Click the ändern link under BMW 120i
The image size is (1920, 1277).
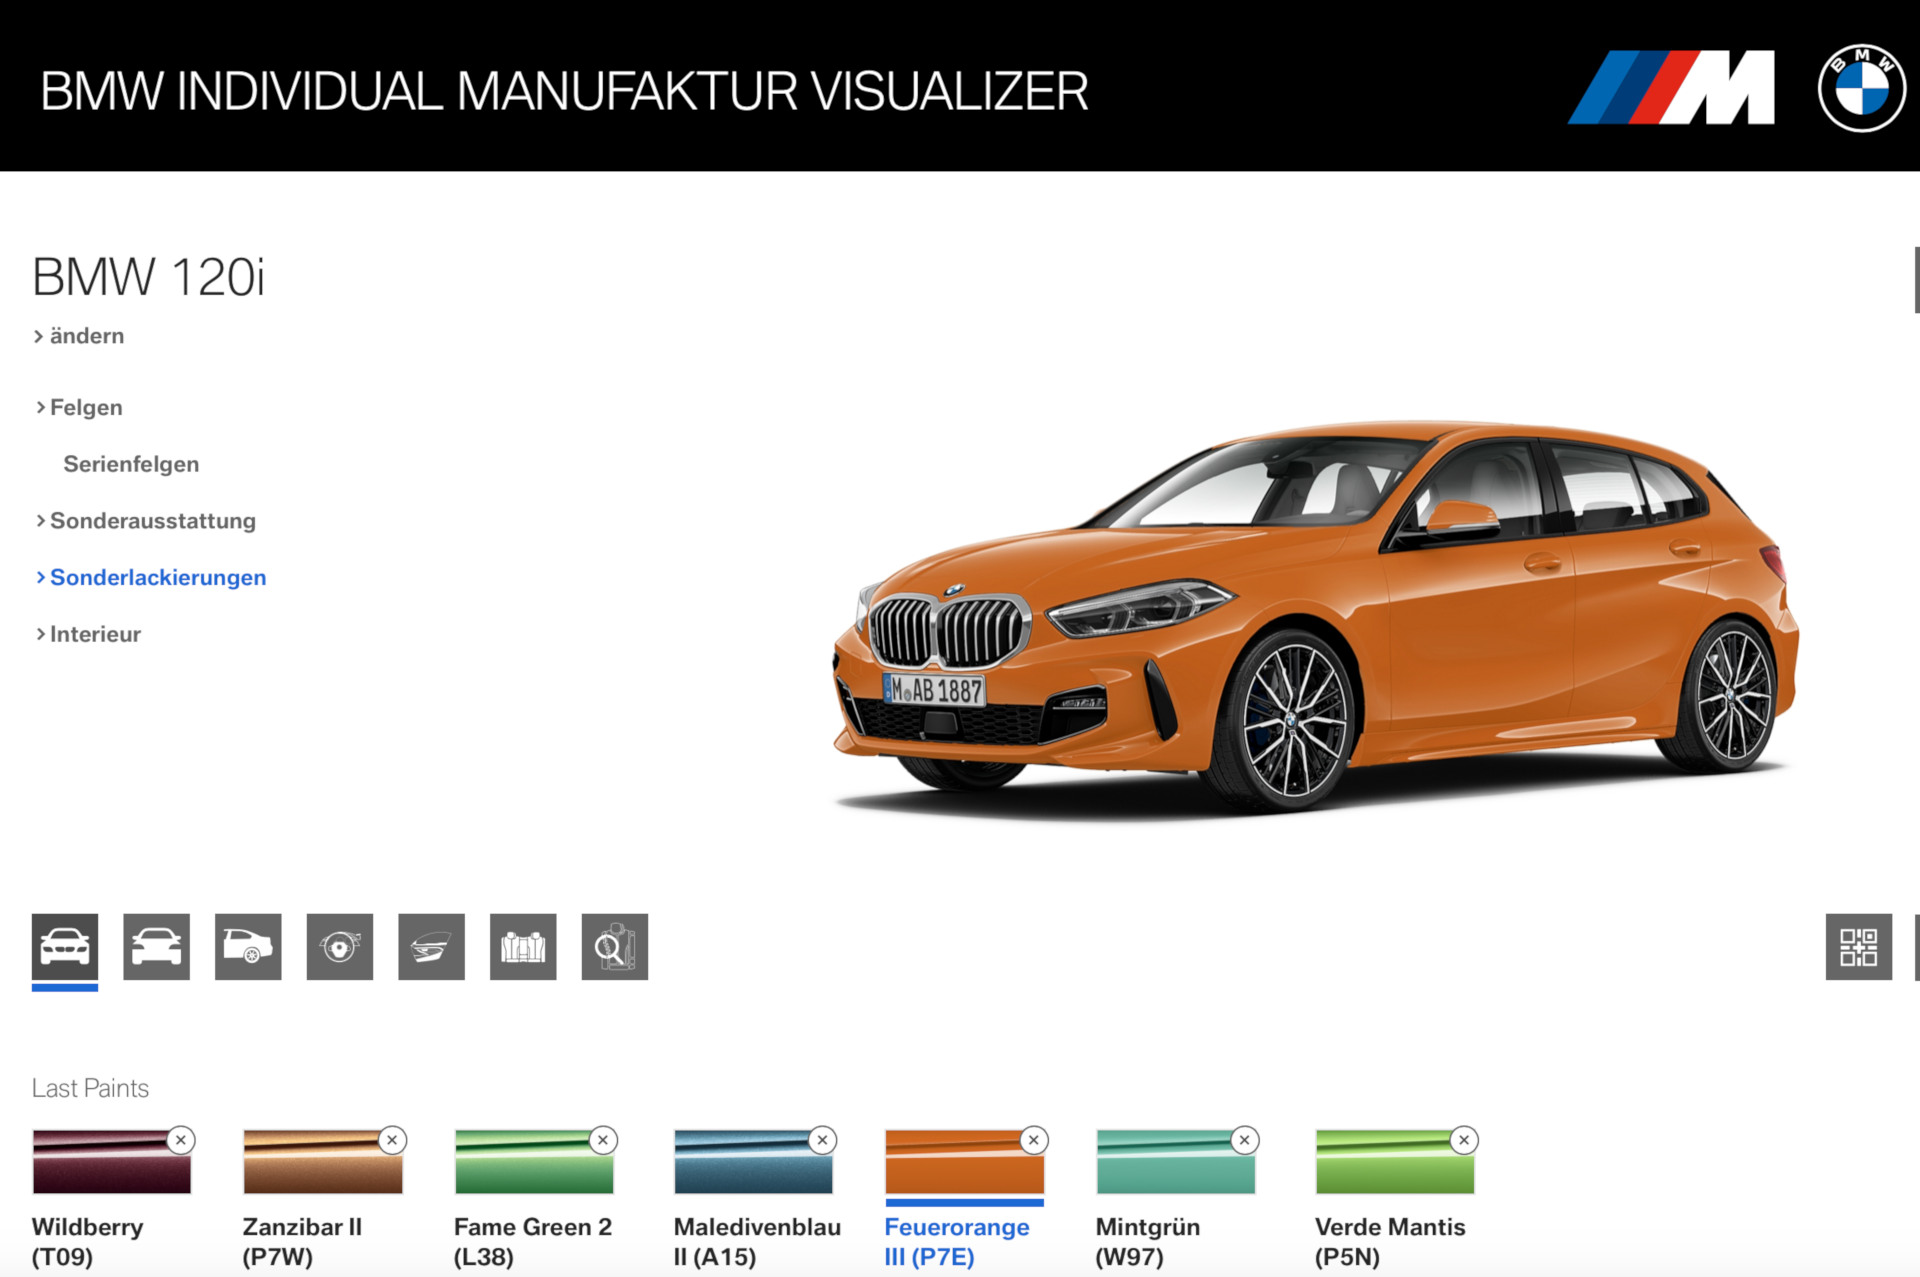click(86, 336)
